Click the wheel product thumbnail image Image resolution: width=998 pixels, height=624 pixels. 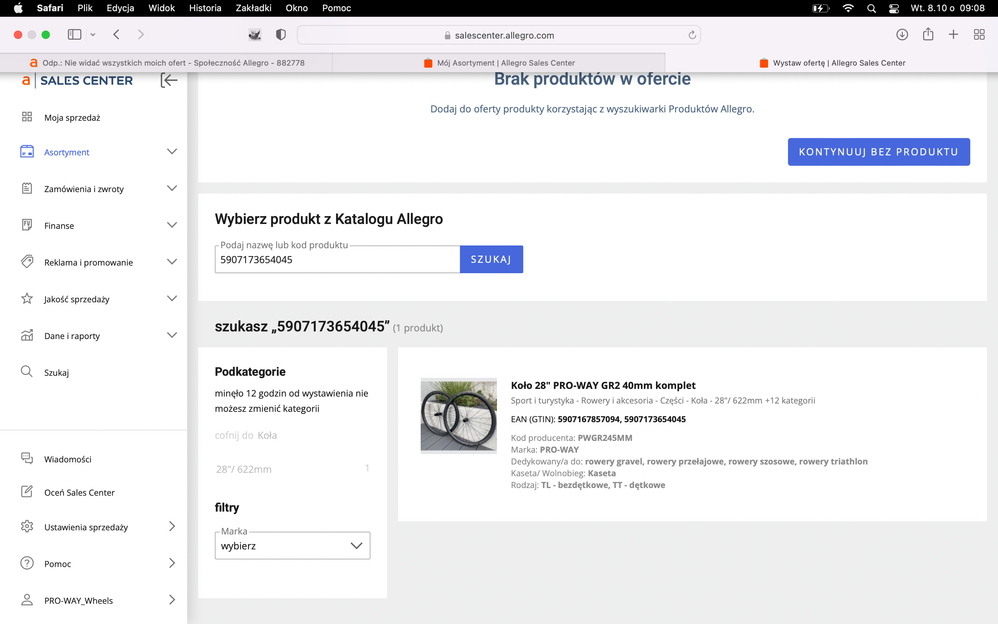(x=458, y=416)
